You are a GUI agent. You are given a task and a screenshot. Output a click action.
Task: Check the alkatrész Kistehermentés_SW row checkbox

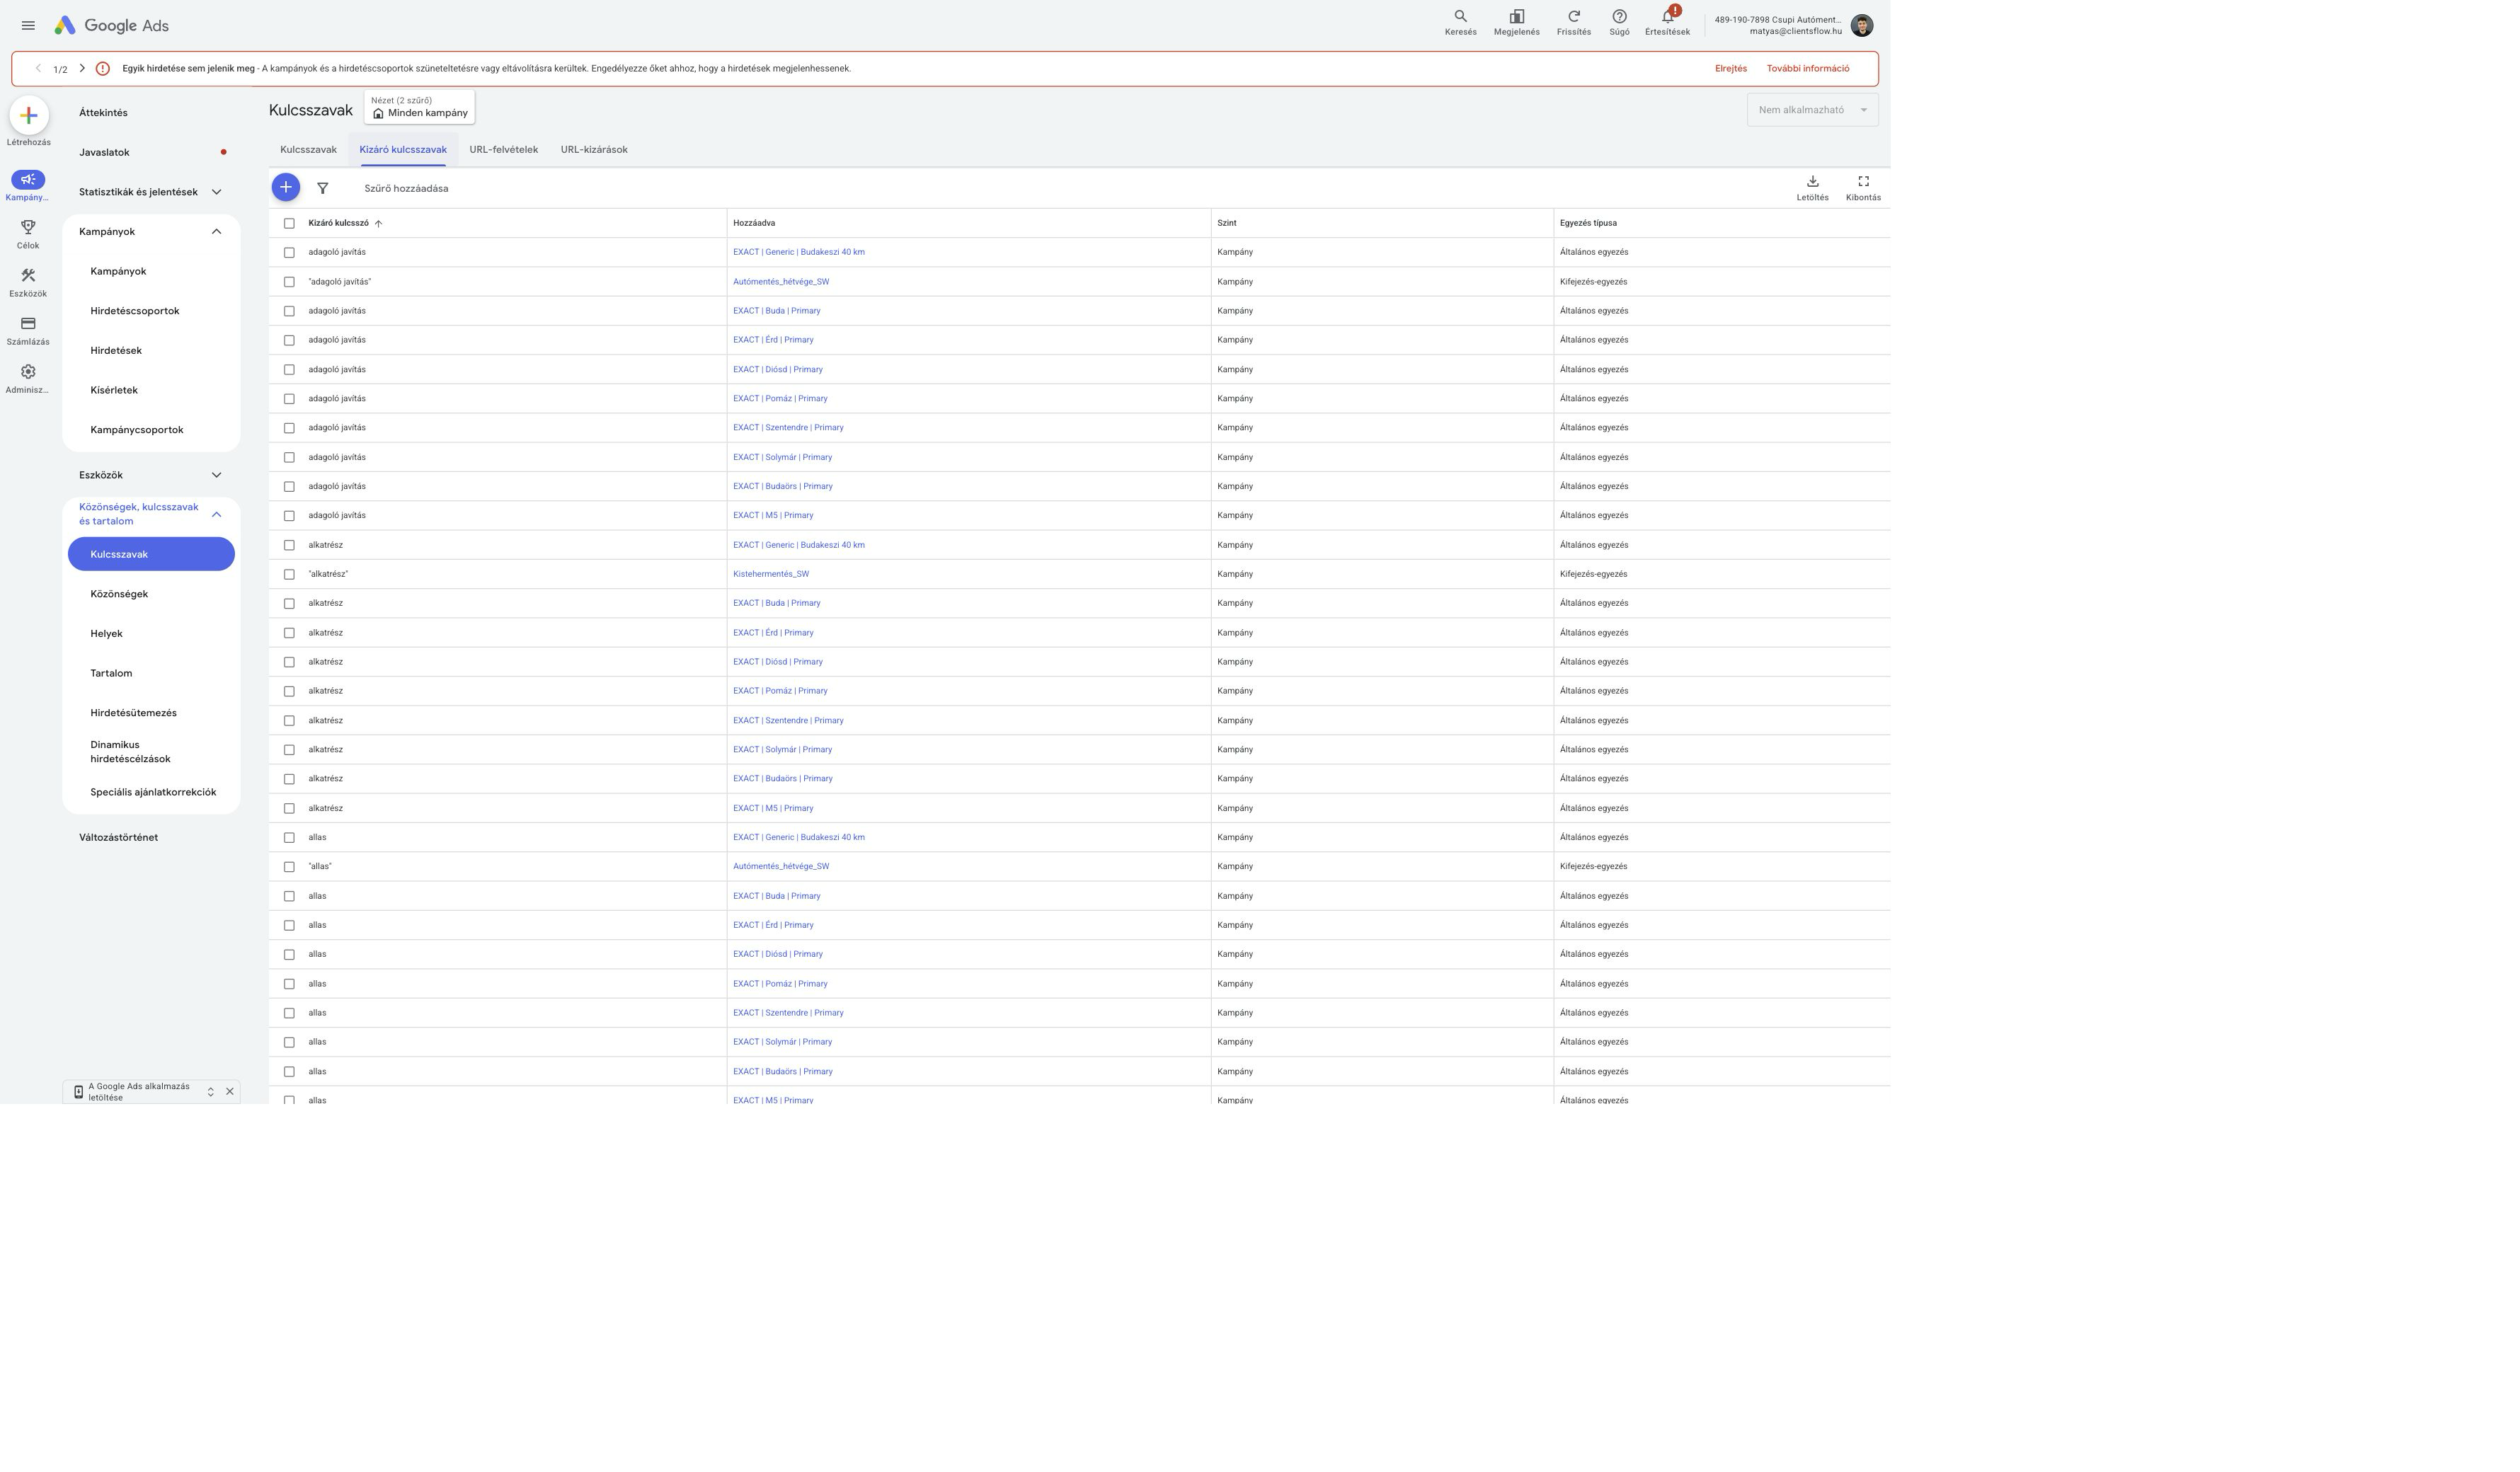pyautogui.click(x=289, y=574)
